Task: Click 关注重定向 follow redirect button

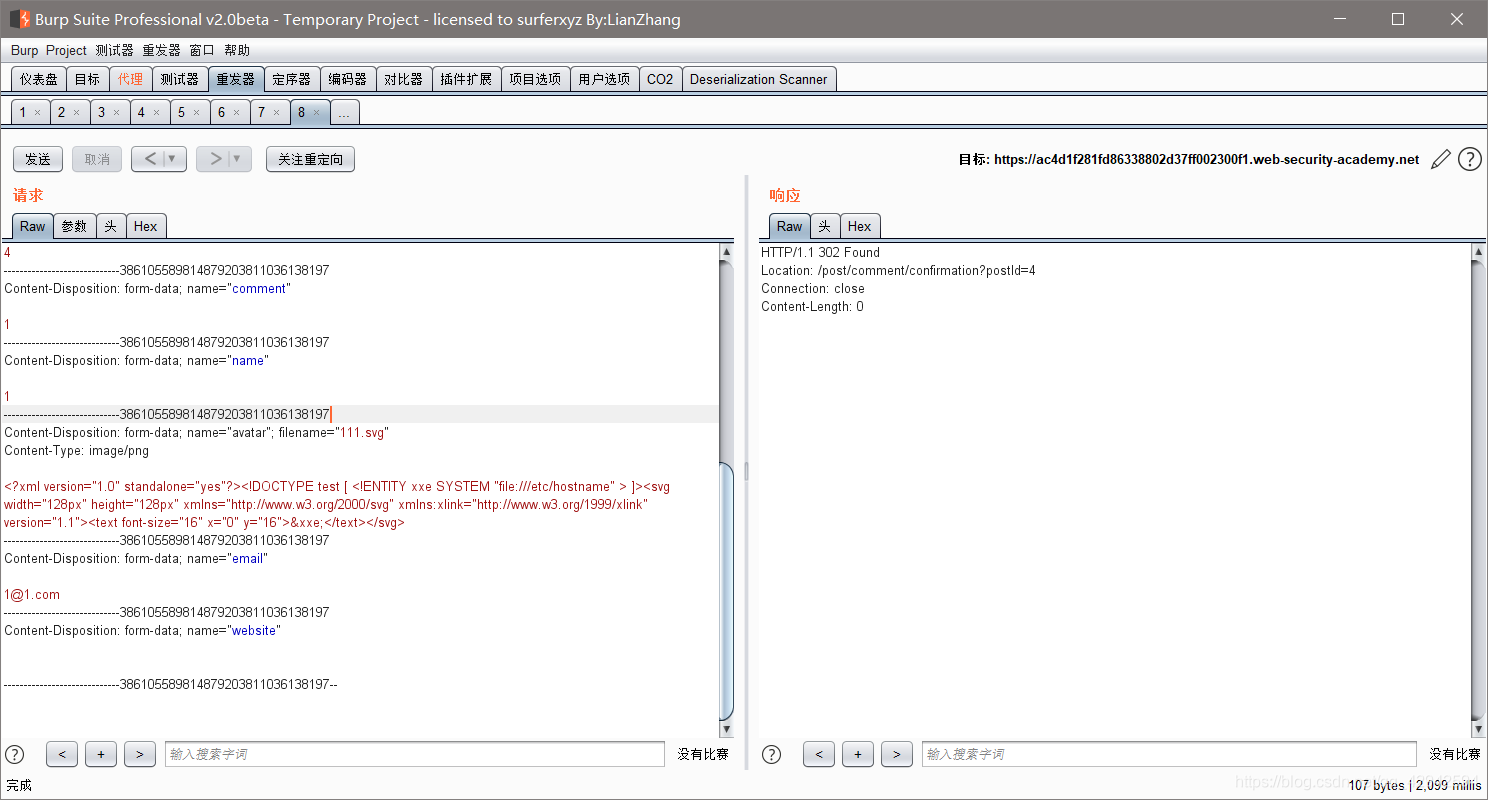Action: coord(310,159)
